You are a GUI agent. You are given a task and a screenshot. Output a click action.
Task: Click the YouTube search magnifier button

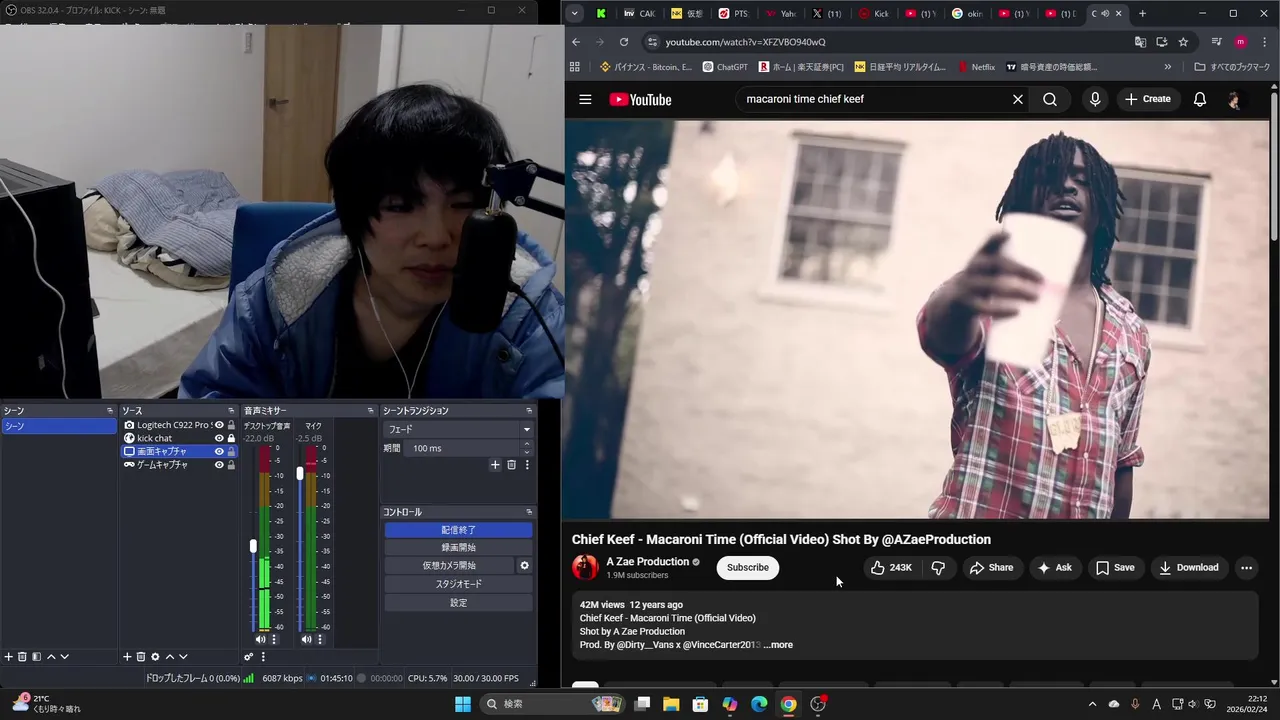(1050, 99)
